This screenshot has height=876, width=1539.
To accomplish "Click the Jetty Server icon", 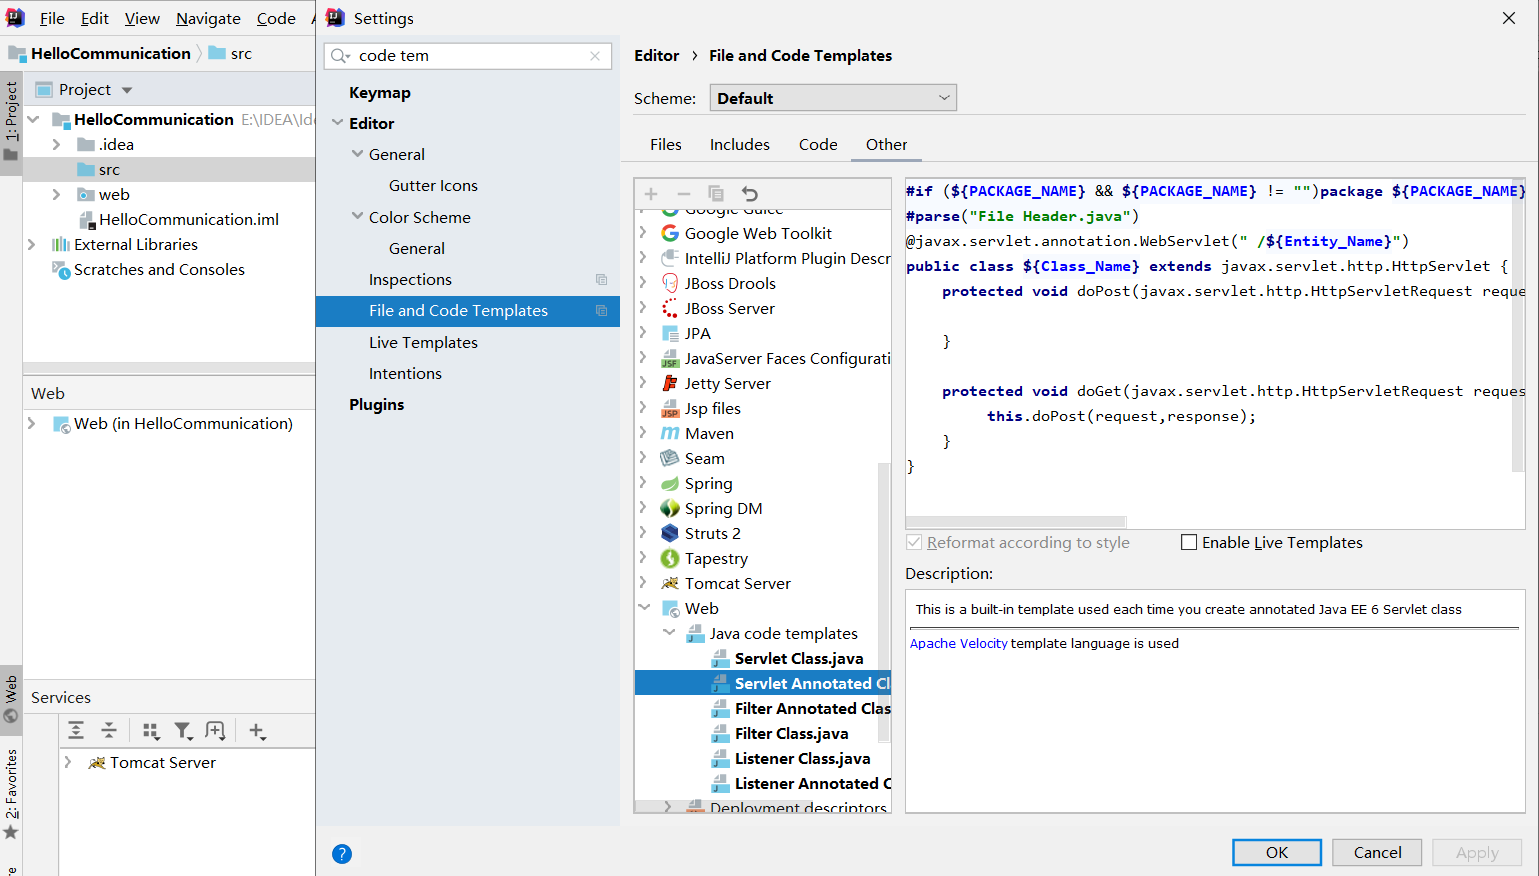I will 670,383.
